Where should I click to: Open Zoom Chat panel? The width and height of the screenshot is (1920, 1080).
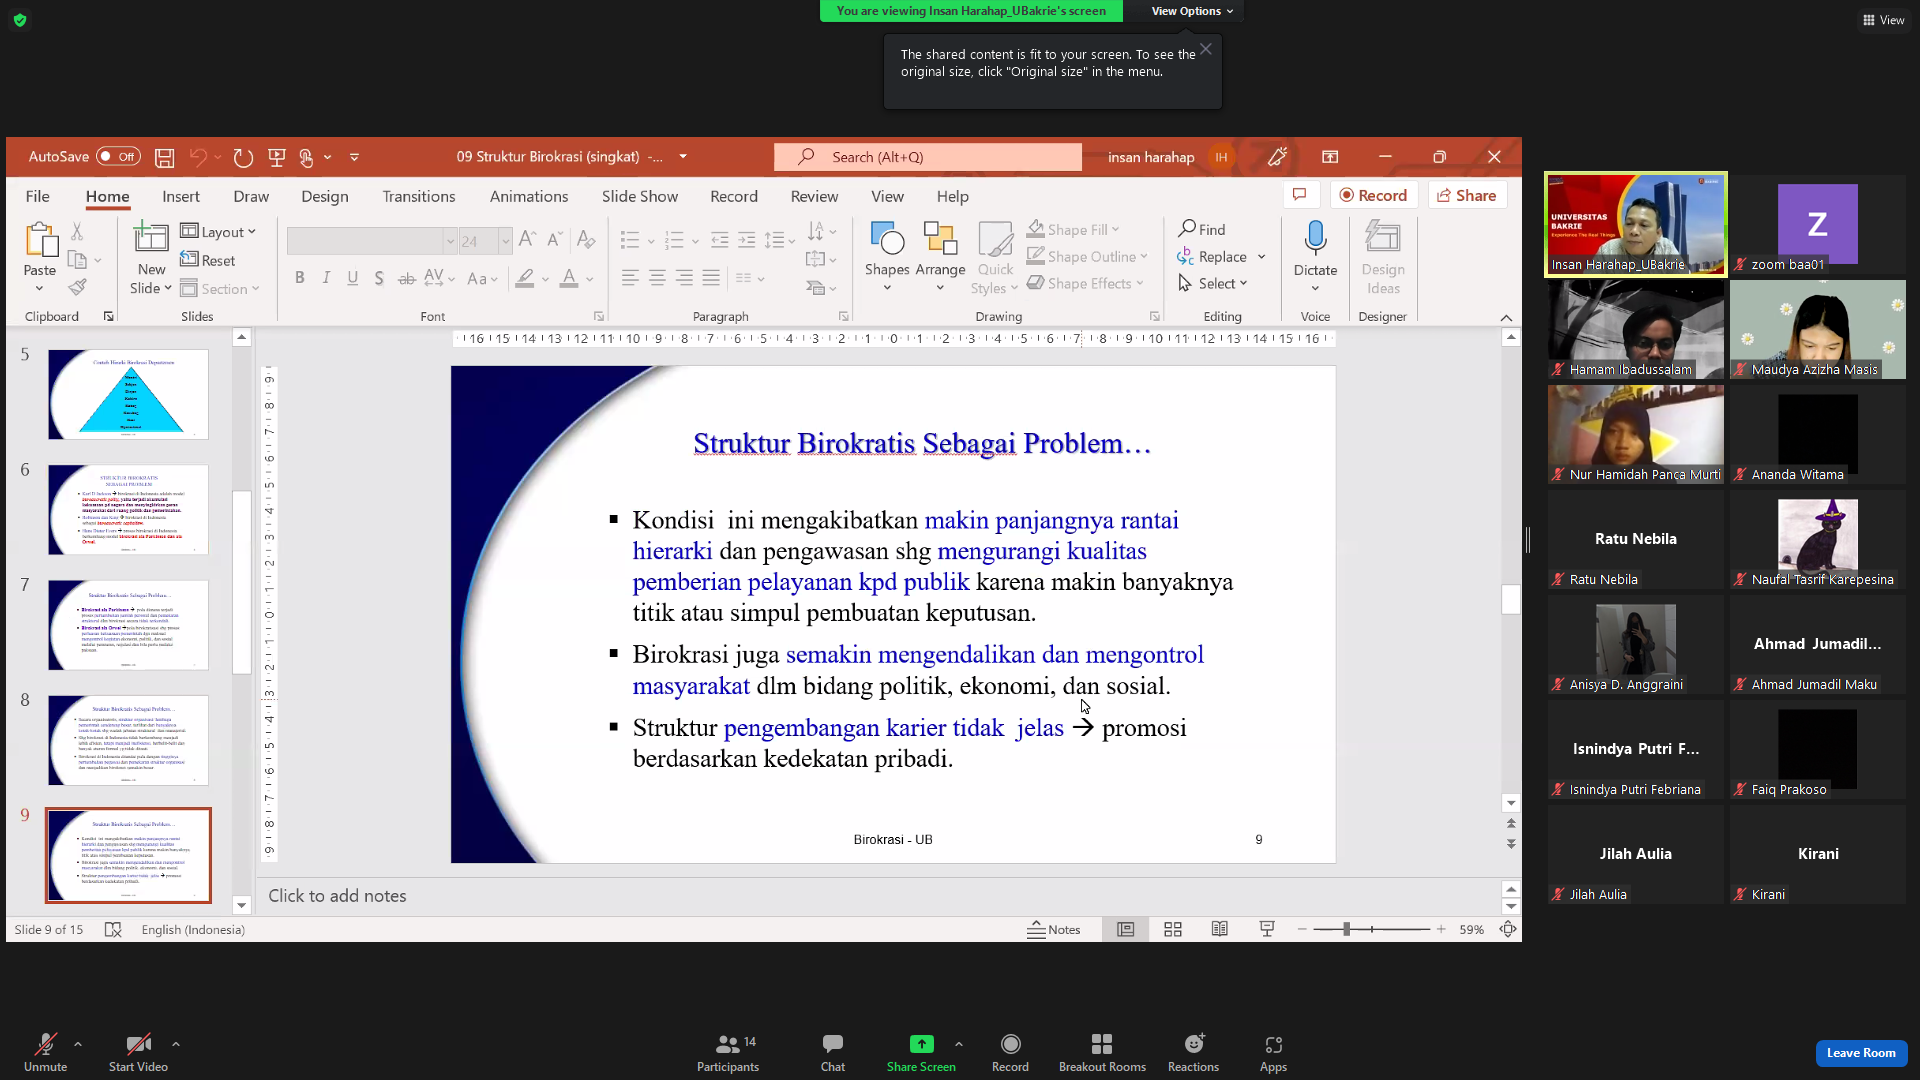point(833,1053)
